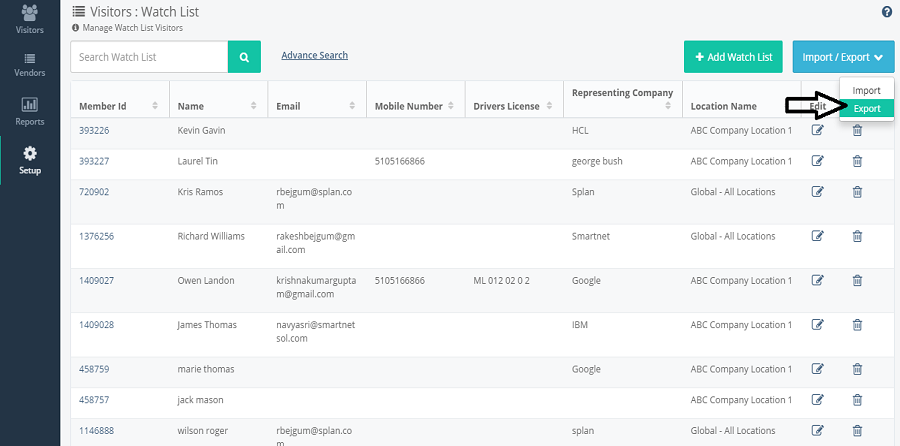Viewport: 900px width, 446px height.
Task: Open the Import / Export dropdown
Action: click(x=843, y=57)
